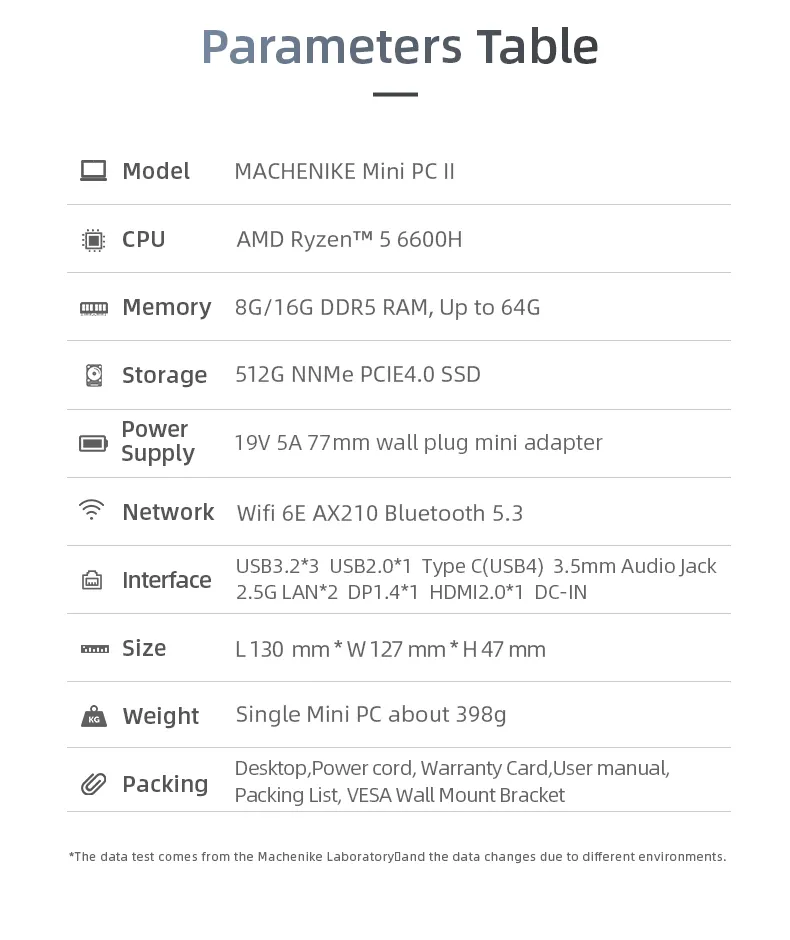Click the battery icon beside Power Supply
Viewport: 790px width, 940px height.
(x=94, y=443)
